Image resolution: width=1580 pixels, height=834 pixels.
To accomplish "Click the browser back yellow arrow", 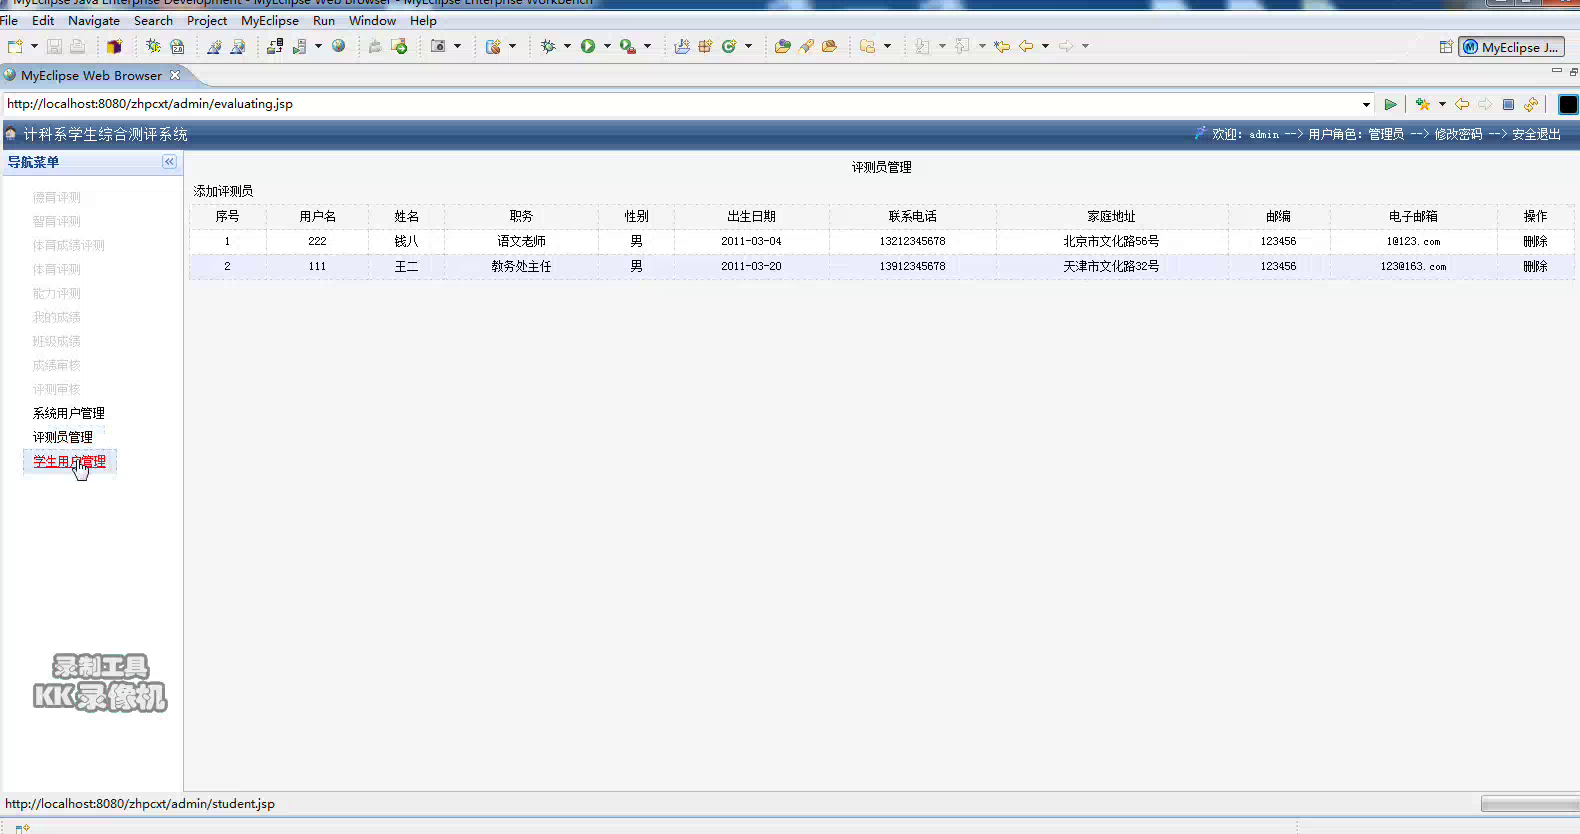I will tap(1462, 104).
